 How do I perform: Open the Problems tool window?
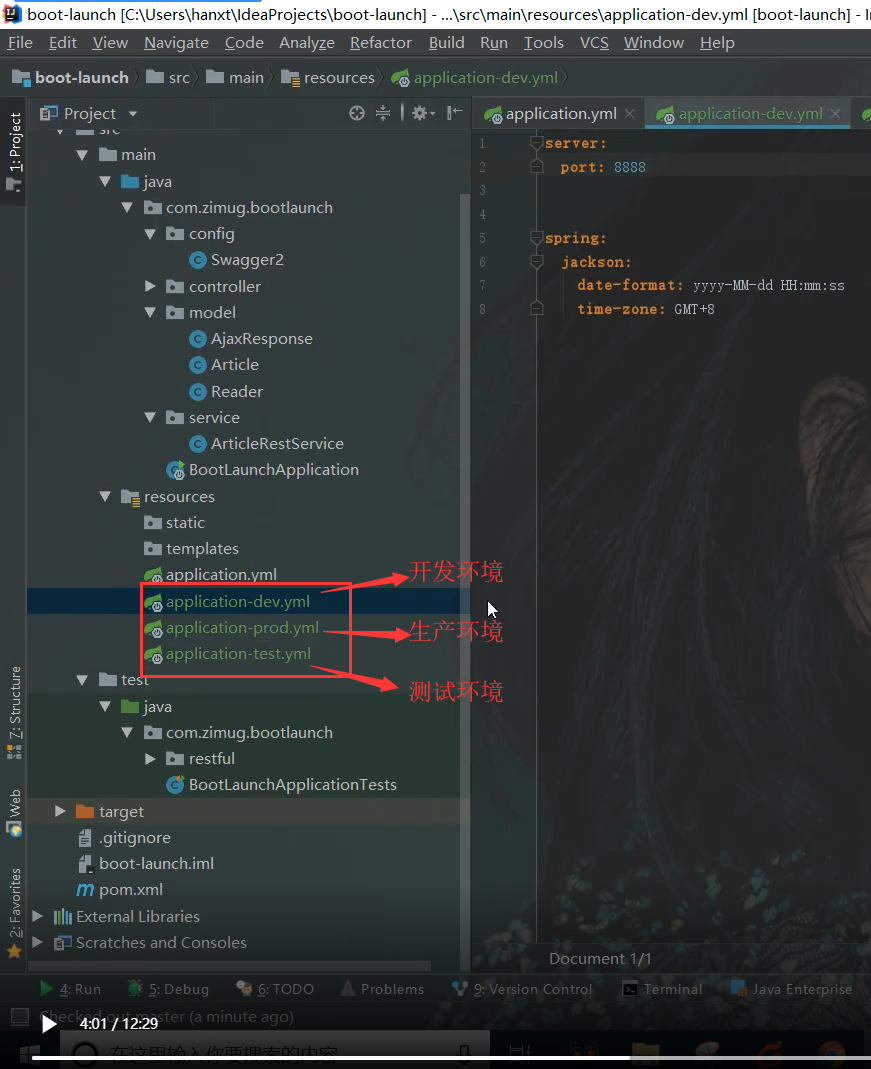pos(382,989)
